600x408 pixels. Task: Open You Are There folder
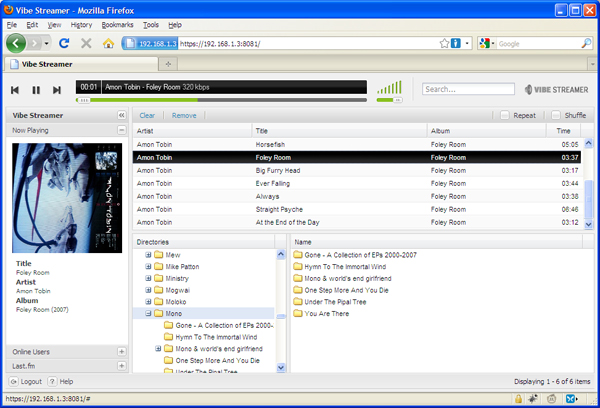point(321,313)
